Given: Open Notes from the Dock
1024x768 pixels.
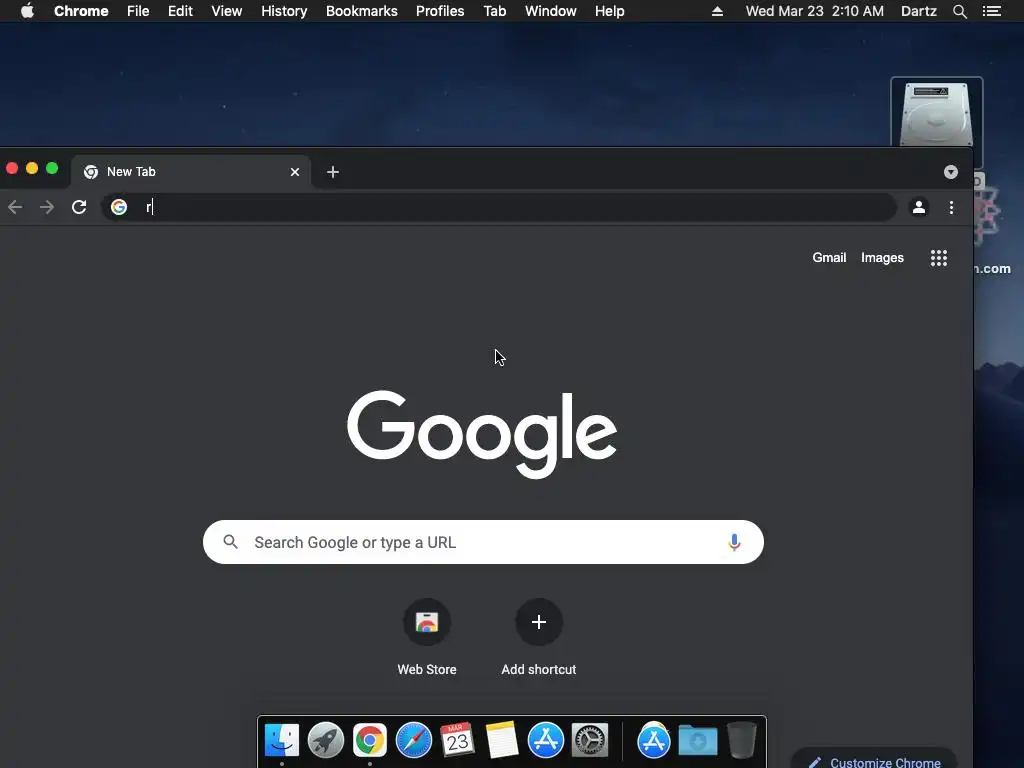Looking at the screenshot, I should pyautogui.click(x=502, y=740).
